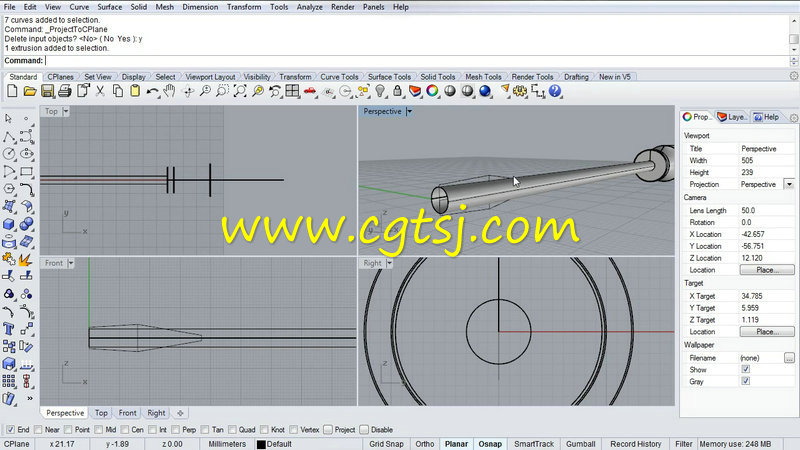
Task: Toggle Gumball in status bar
Action: 581,444
